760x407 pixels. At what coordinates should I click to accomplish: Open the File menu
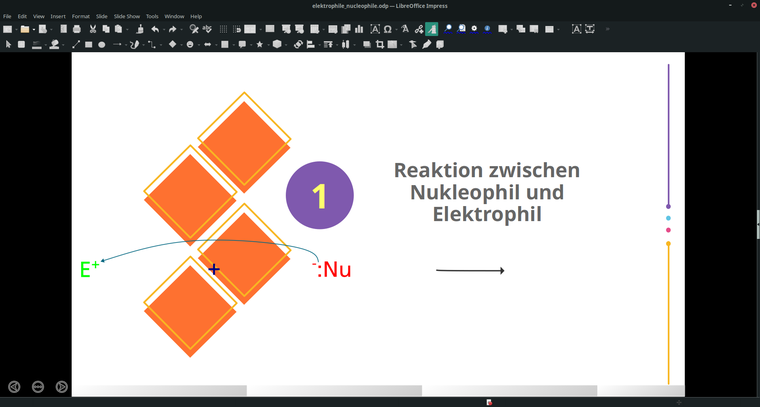[7, 16]
